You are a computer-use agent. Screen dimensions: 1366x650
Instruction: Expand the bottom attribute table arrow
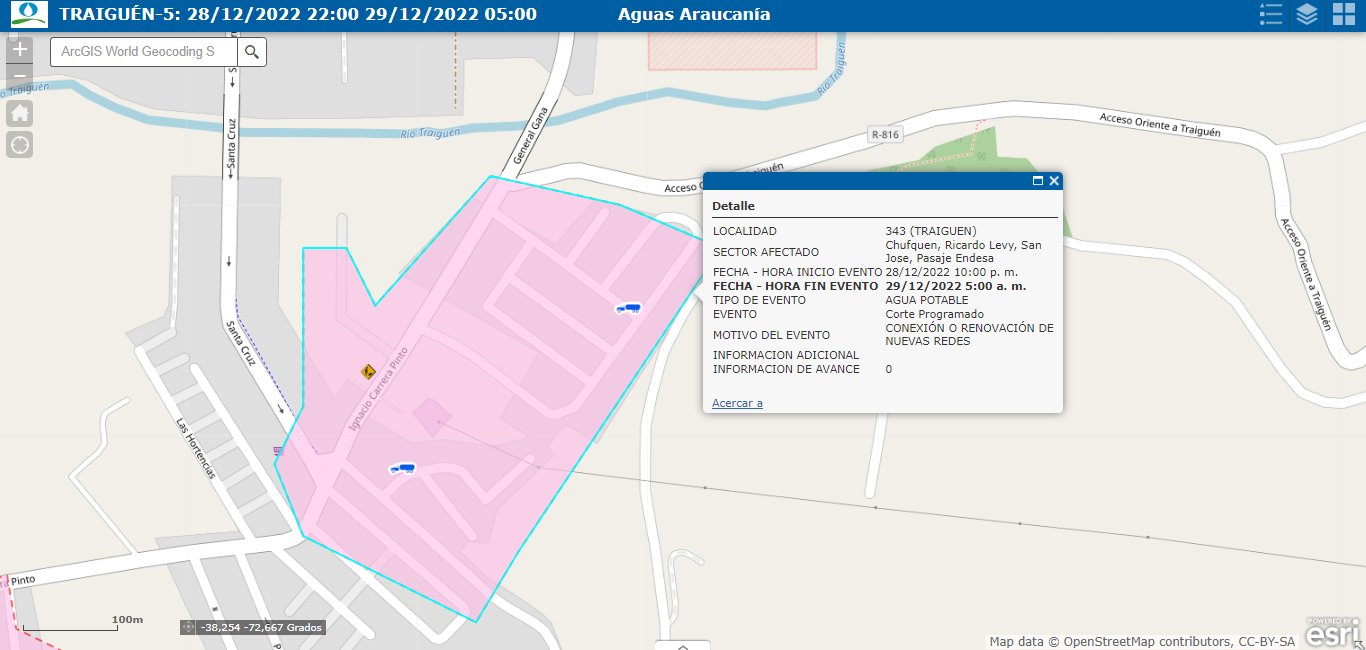[683, 645]
